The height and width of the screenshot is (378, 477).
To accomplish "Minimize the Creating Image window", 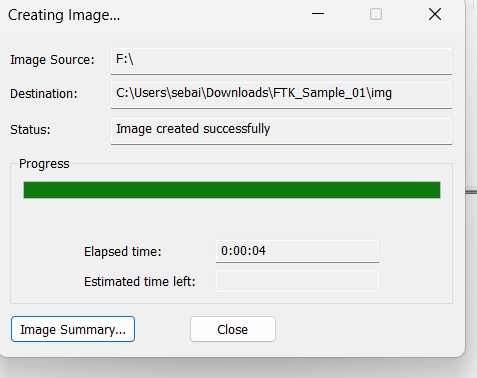I will (x=318, y=14).
